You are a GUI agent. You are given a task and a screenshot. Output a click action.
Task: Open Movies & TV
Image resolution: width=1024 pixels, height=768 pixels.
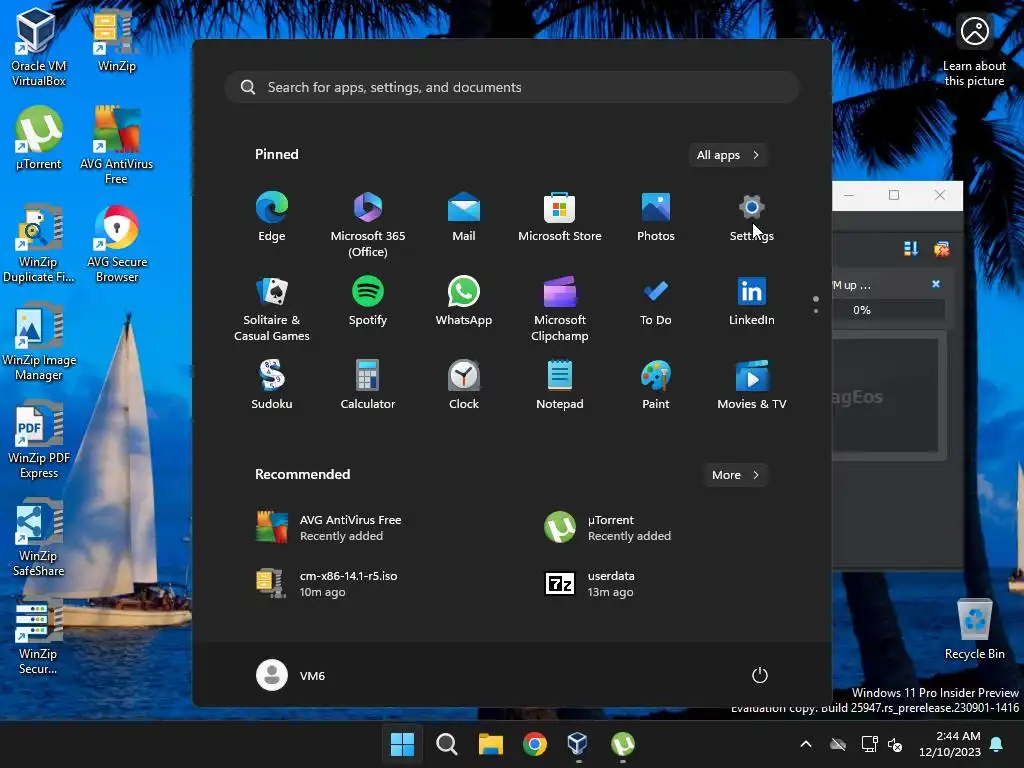pos(752,385)
